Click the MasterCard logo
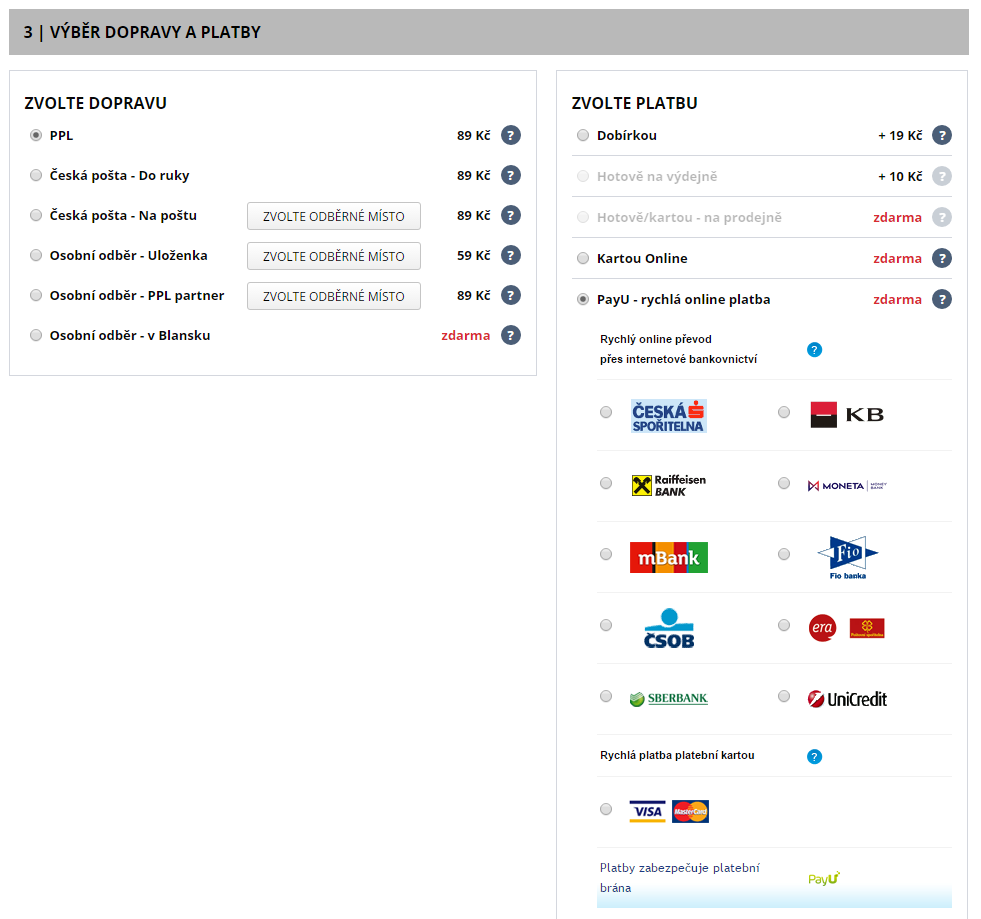 coord(690,811)
